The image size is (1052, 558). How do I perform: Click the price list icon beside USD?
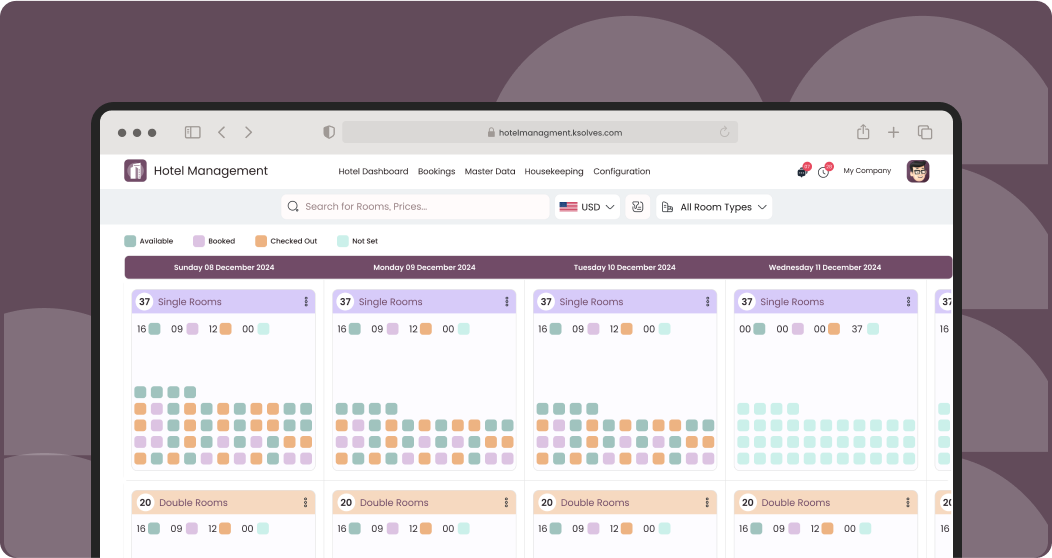click(637, 207)
